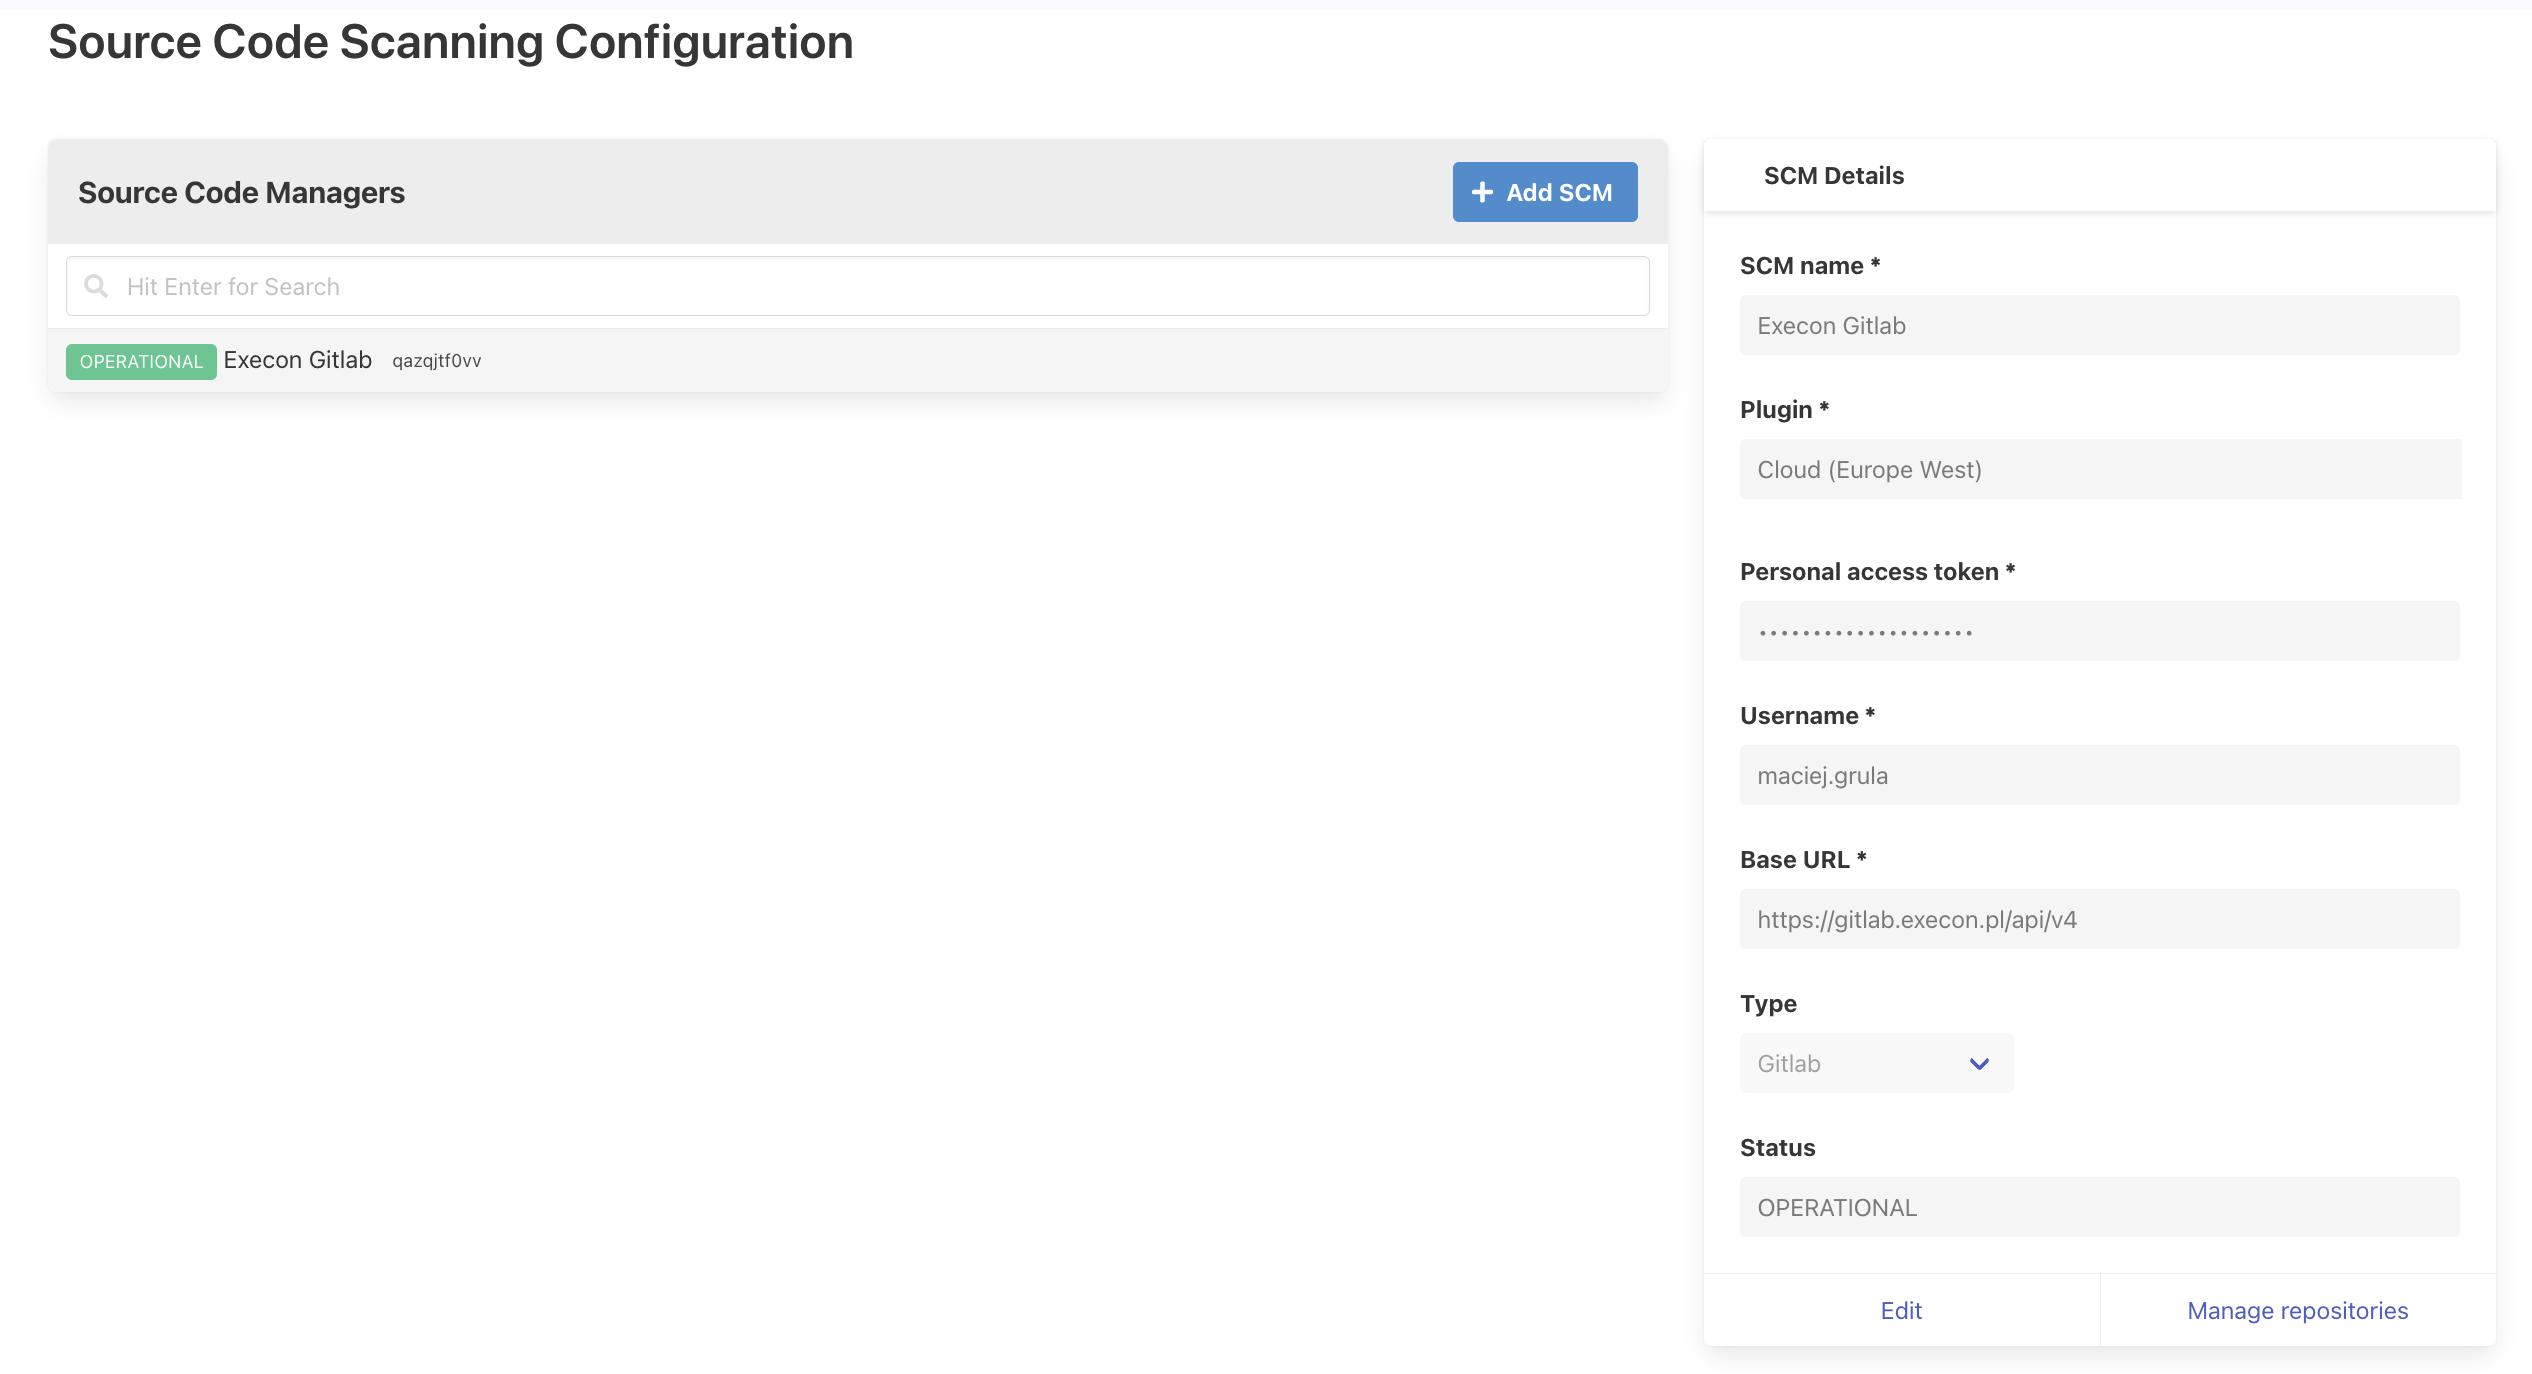Open the Type dropdown showing Gitlab
Image resolution: width=2532 pixels, height=1374 pixels.
[x=1876, y=1064]
